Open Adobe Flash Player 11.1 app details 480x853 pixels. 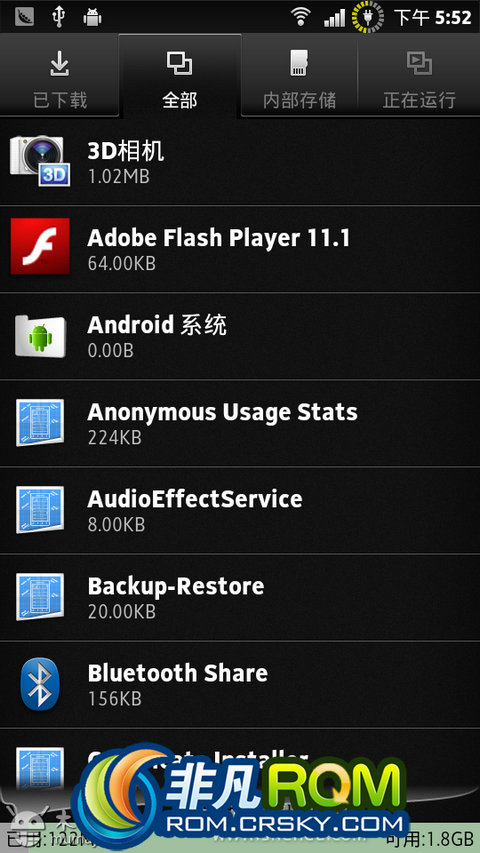[240, 249]
